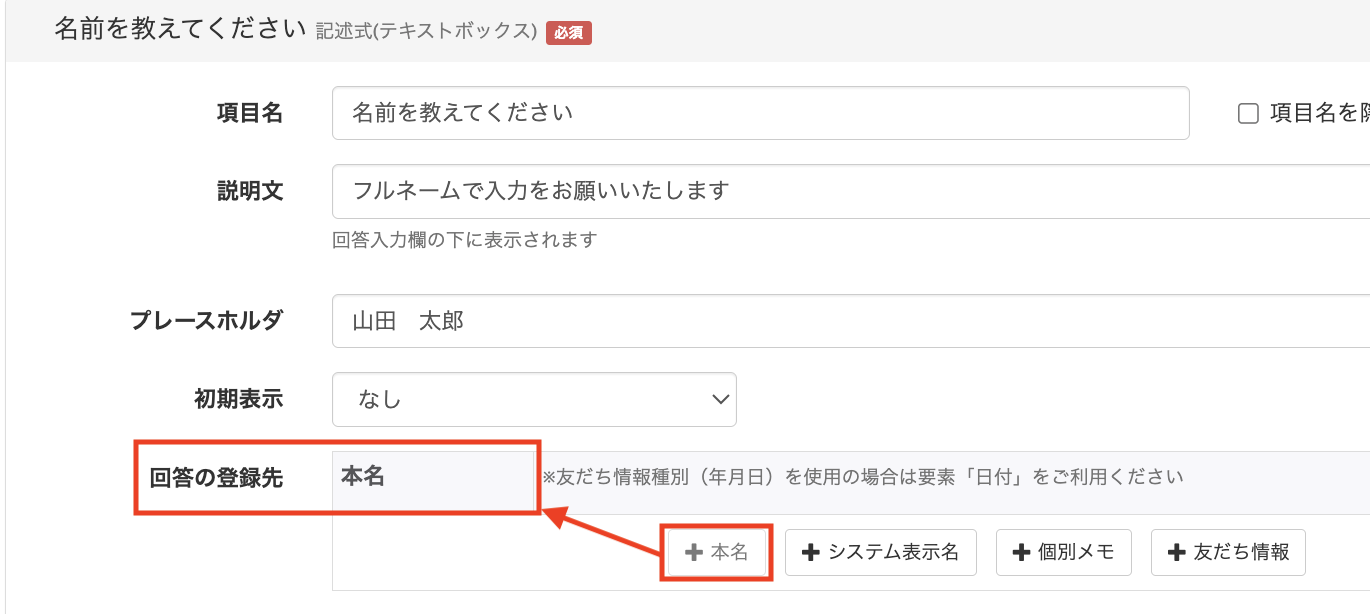This screenshot has height=614, width=1370.
Task: Add システム表示名 as answer destination
Action: 880,552
